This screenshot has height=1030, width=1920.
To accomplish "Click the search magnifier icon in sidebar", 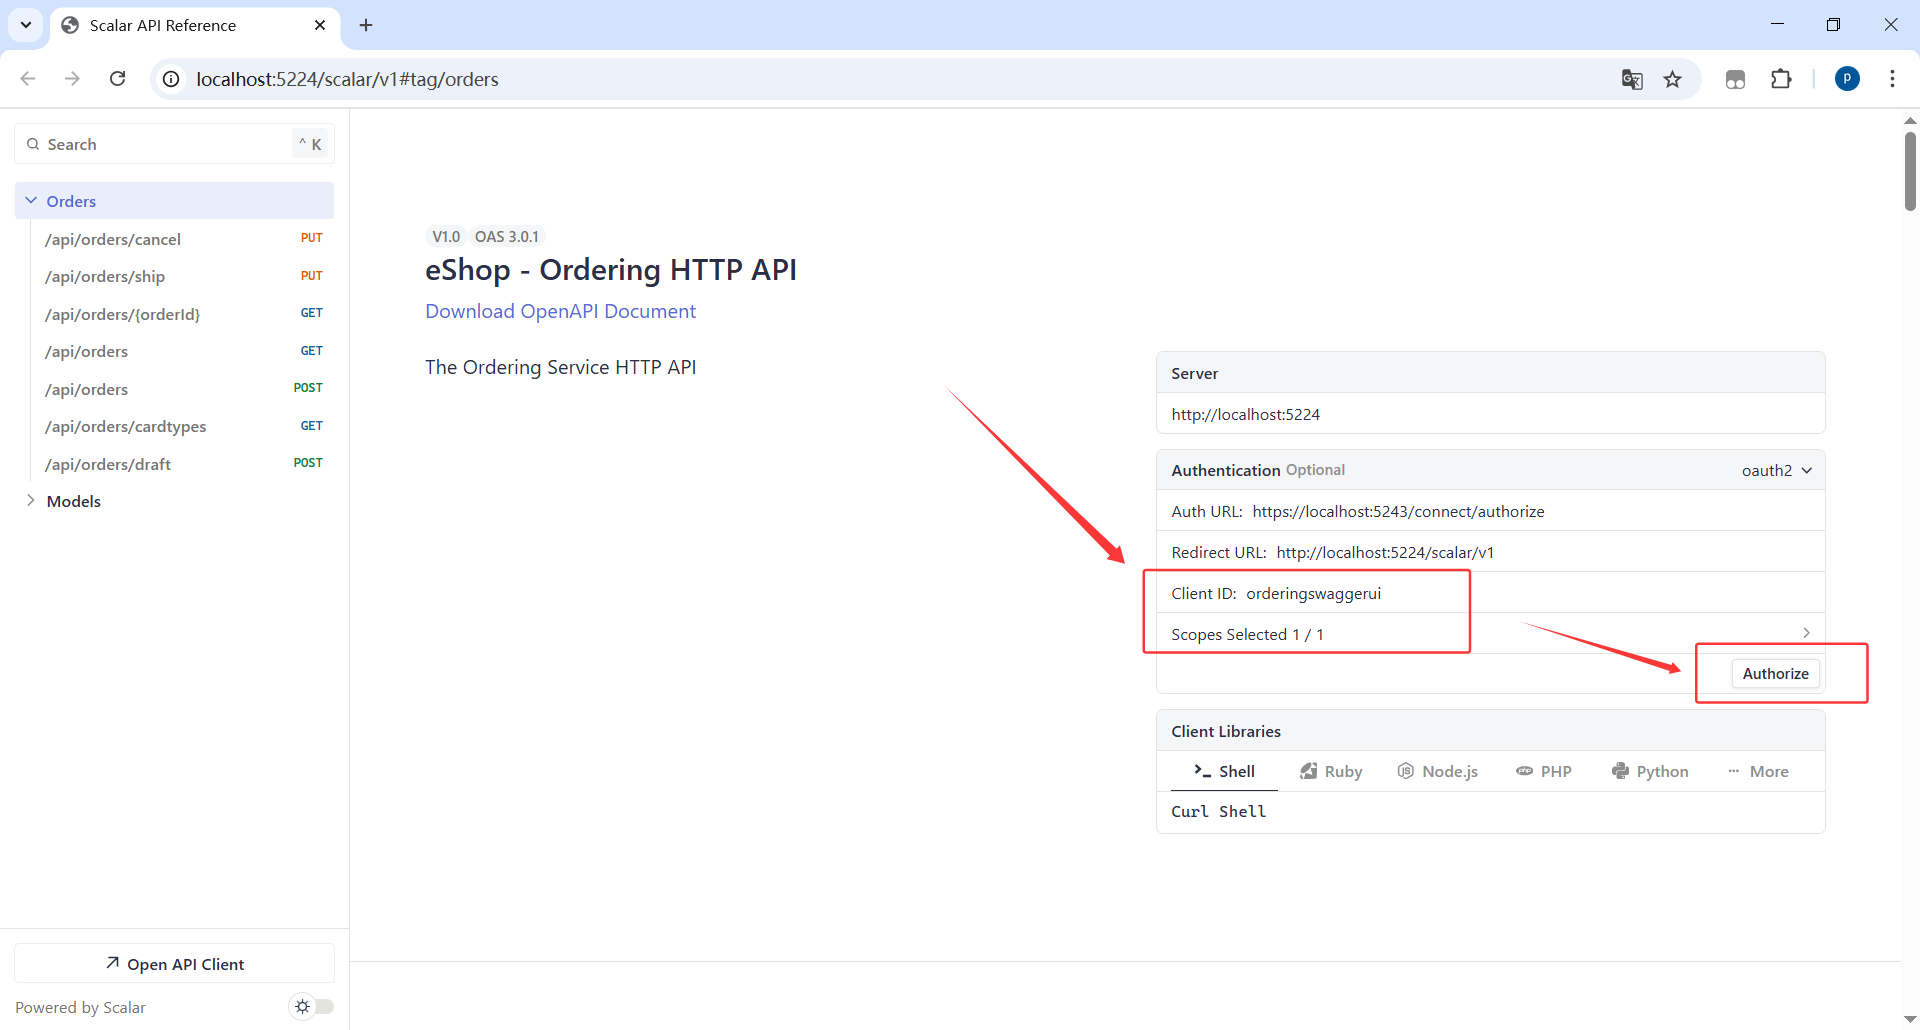I will tap(33, 144).
